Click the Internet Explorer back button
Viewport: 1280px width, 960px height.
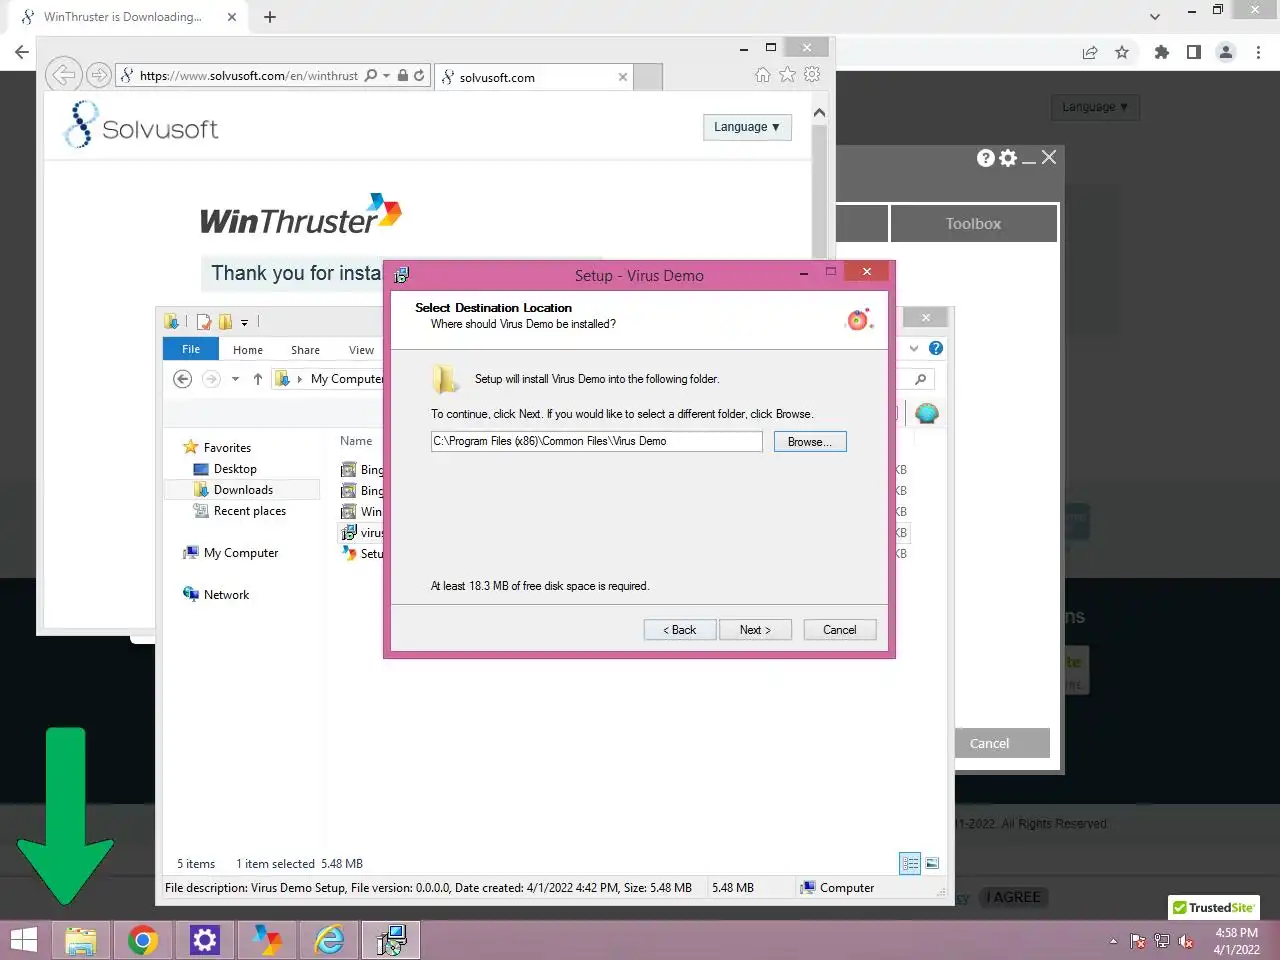click(x=63, y=75)
